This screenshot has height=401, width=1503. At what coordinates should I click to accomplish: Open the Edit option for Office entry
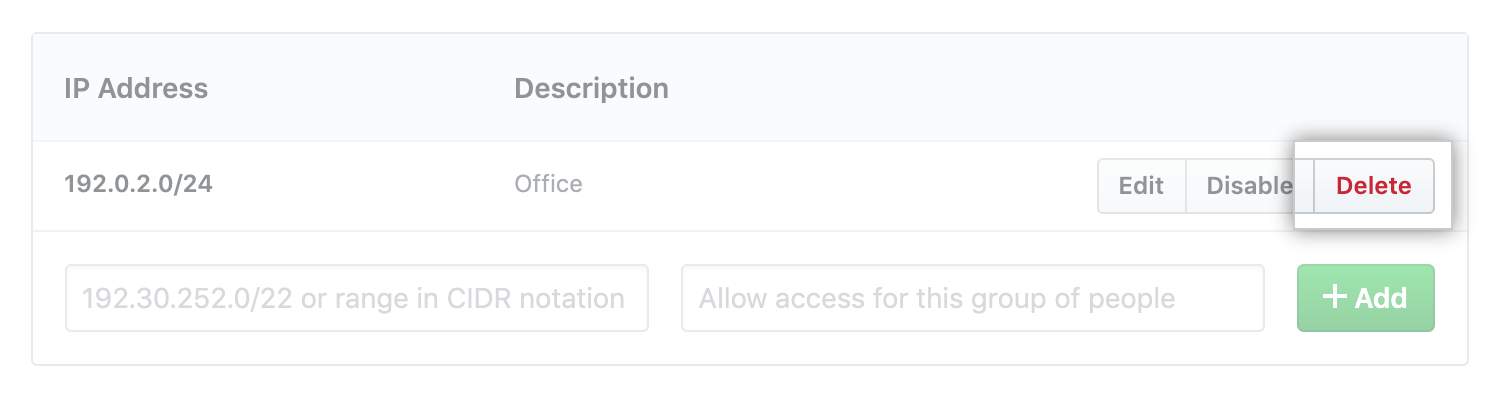1141,186
